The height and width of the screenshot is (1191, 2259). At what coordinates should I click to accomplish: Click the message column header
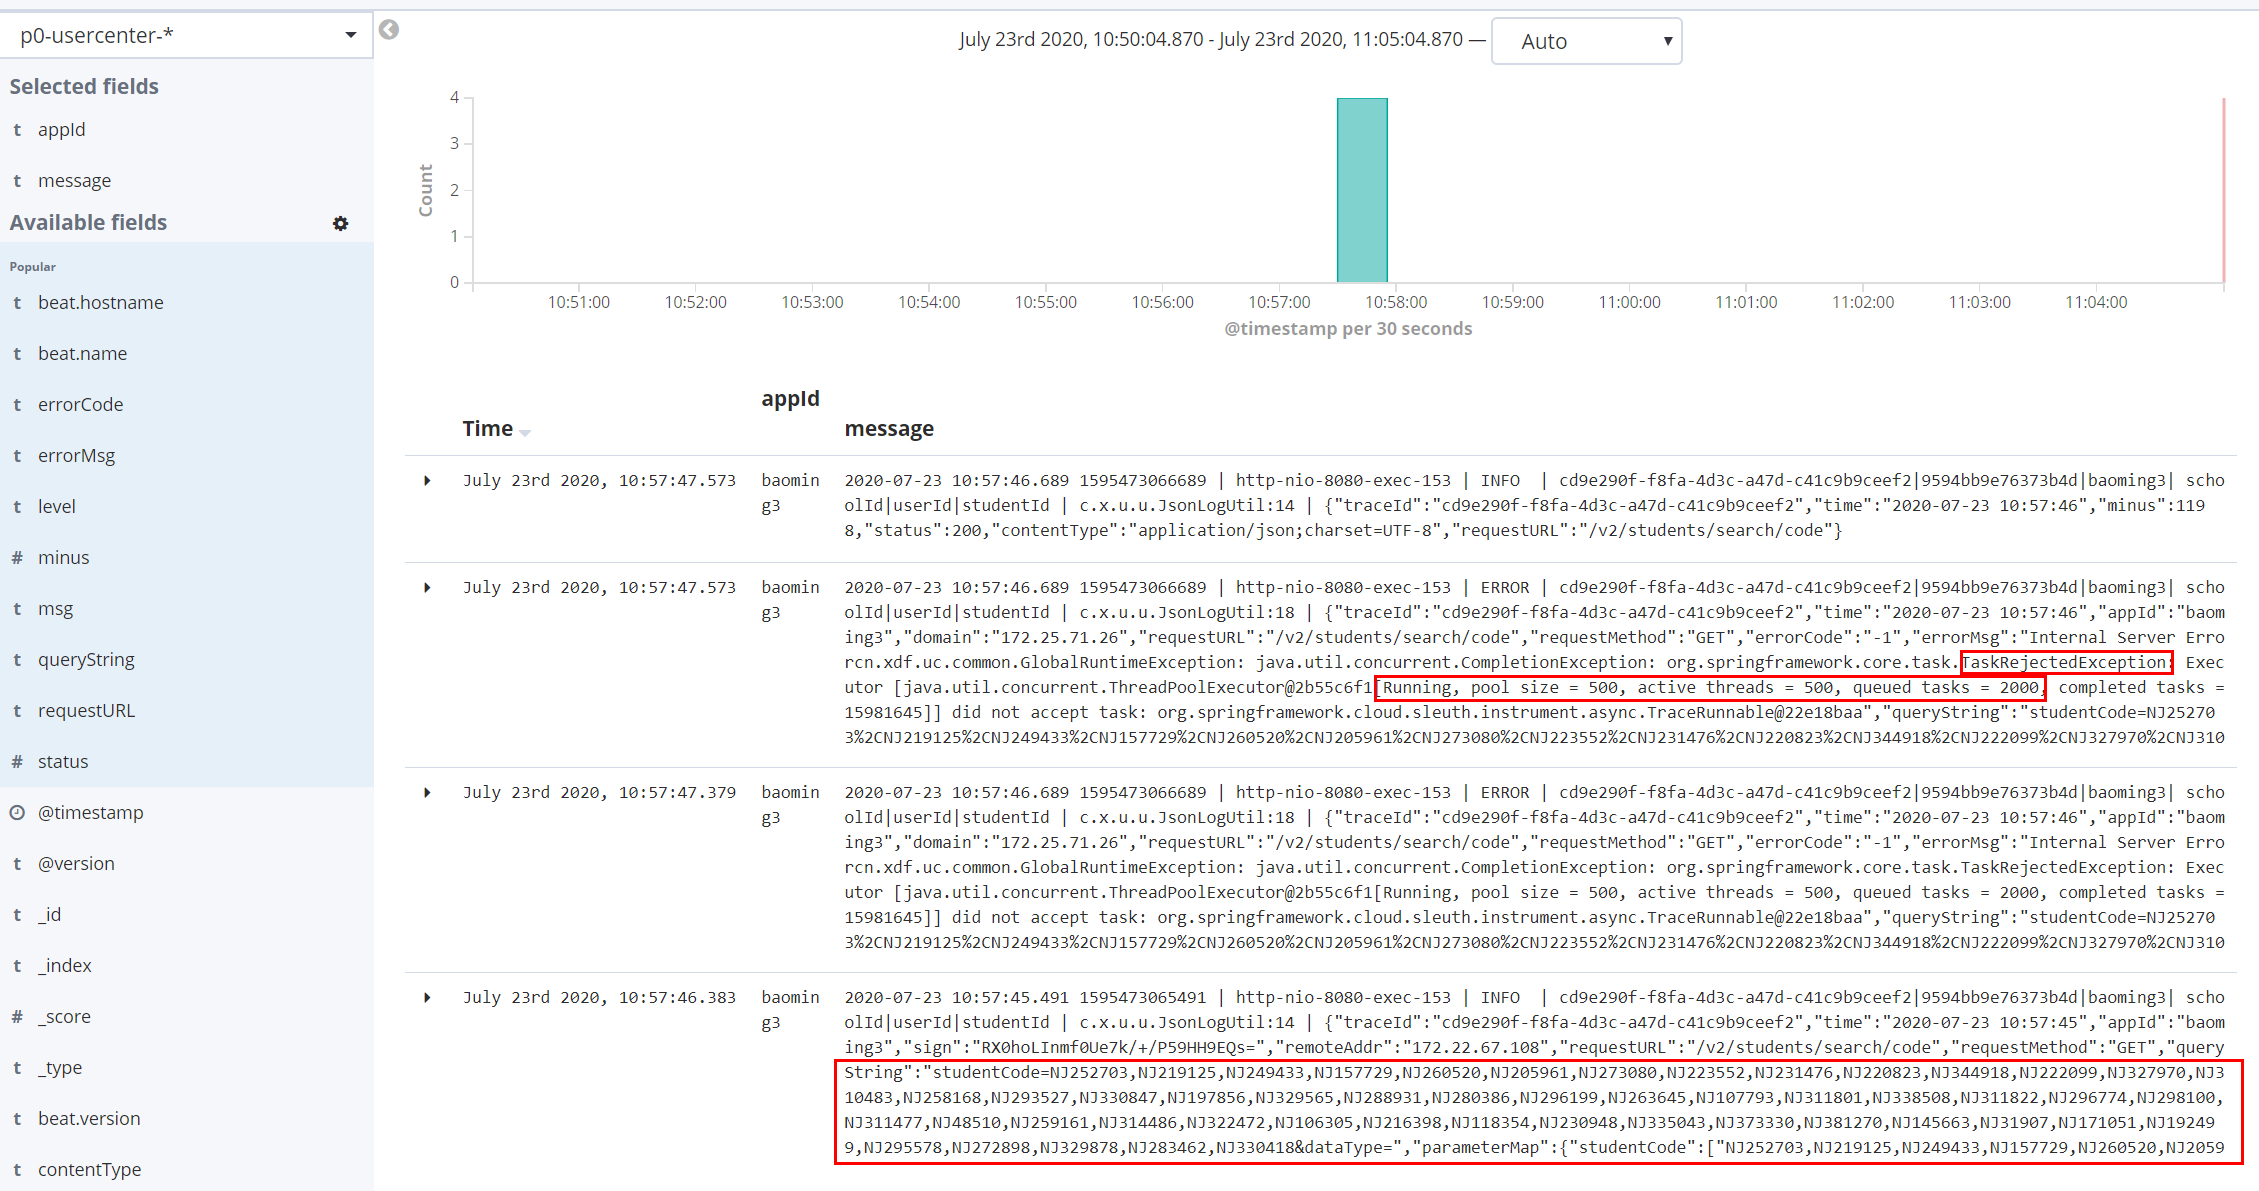[x=889, y=429]
